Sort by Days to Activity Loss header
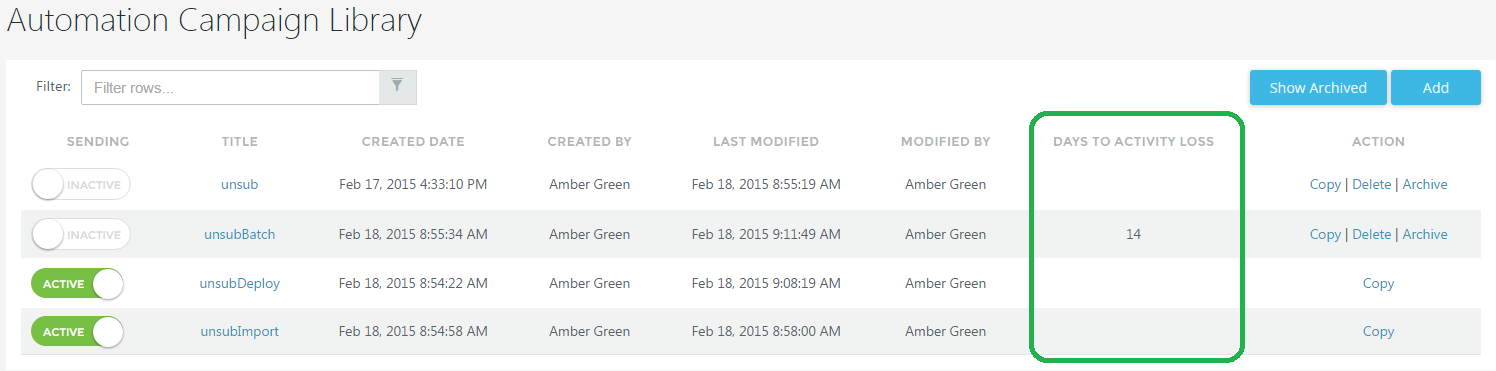Image resolution: width=1496 pixels, height=371 pixels. pos(1133,142)
